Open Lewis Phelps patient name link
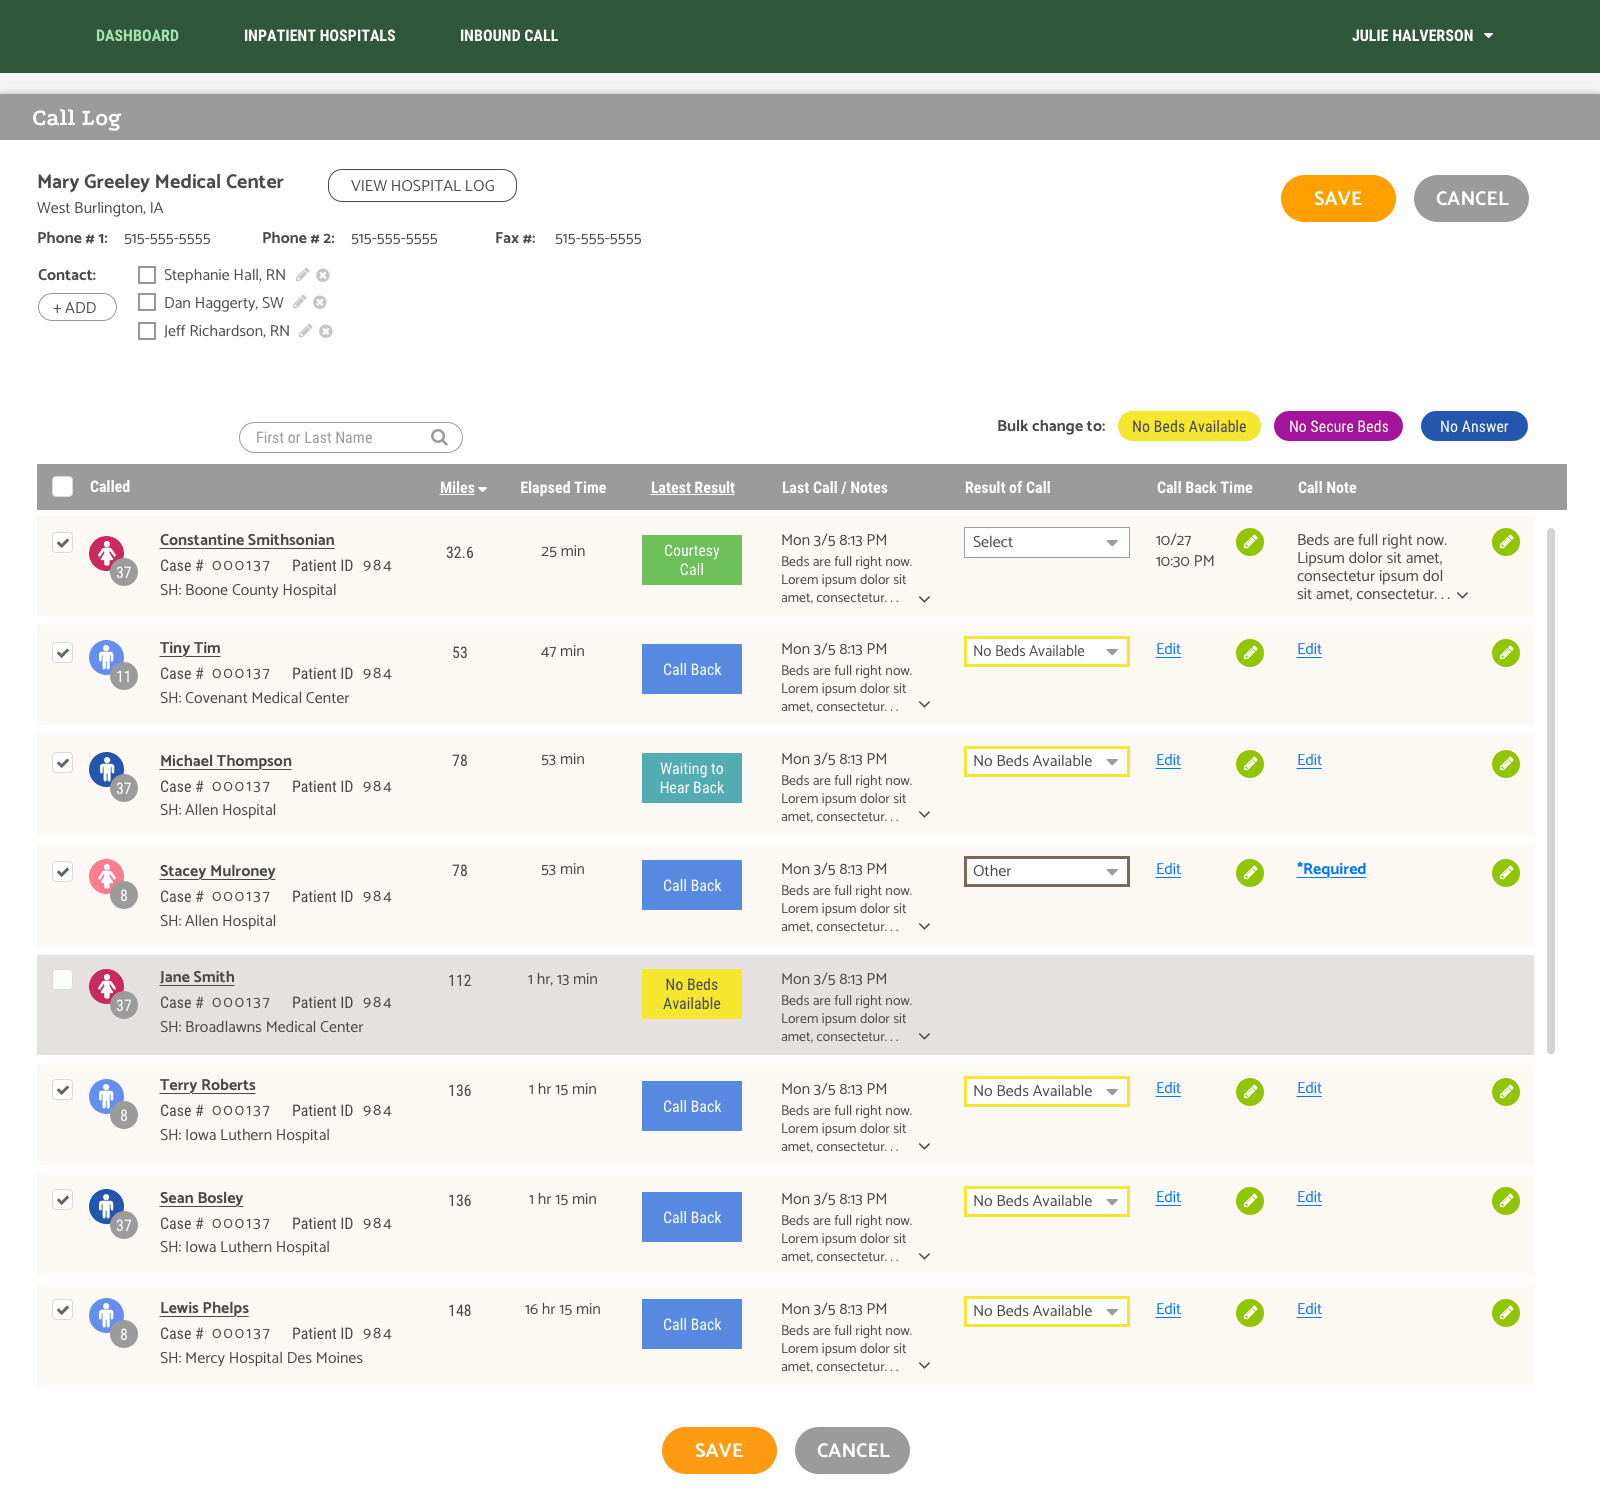This screenshot has width=1600, height=1499. click(x=204, y=1308)
